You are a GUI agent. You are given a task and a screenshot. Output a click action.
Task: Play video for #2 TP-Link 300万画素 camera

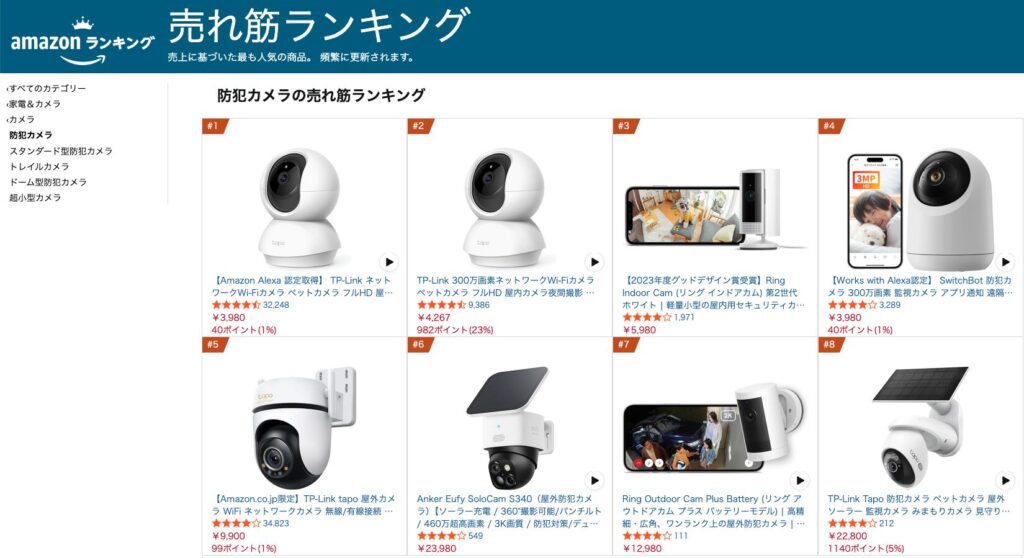tap(594, 262)
